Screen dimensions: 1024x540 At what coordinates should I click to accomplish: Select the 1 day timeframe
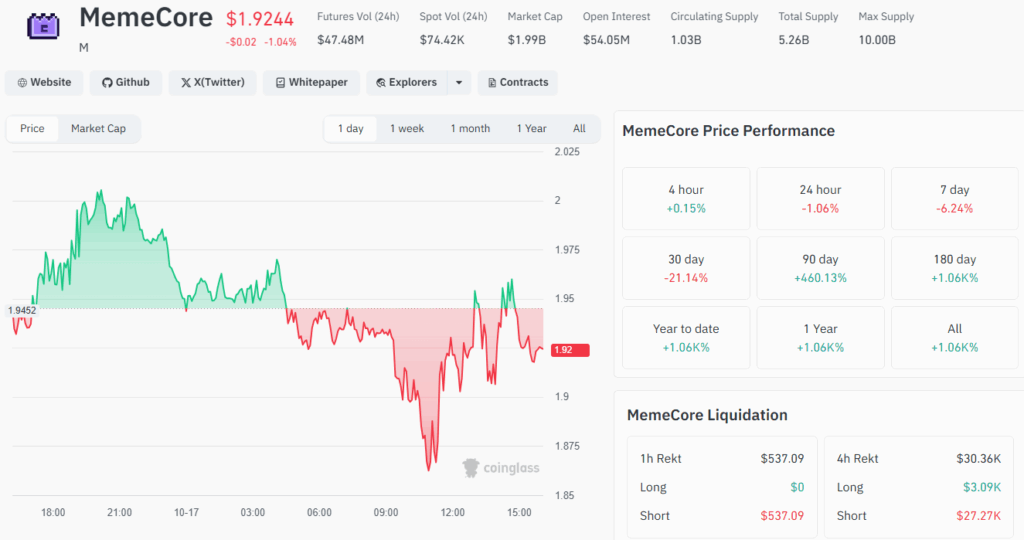pyautogui.click(x=351, y=129)
